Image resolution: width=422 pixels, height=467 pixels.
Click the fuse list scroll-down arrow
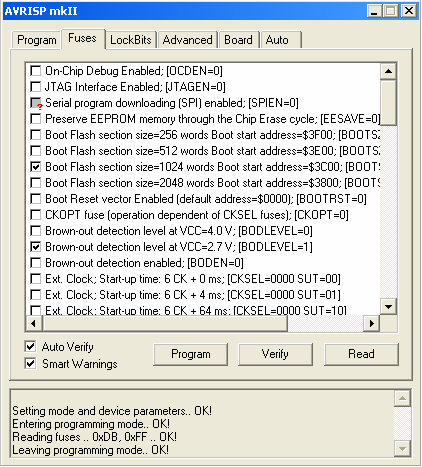tap(388, 306)
